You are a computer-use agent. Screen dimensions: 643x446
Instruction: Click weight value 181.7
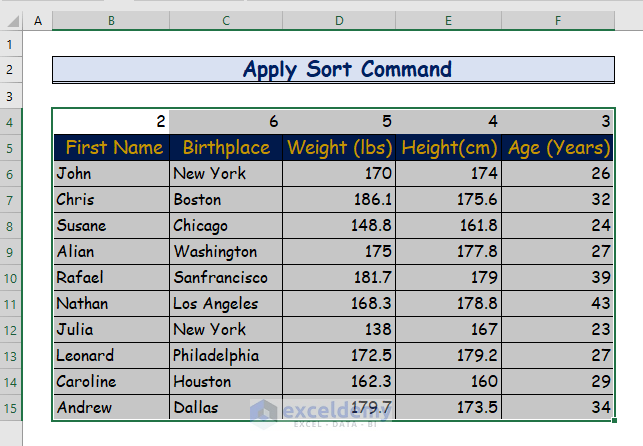[339, 278]
